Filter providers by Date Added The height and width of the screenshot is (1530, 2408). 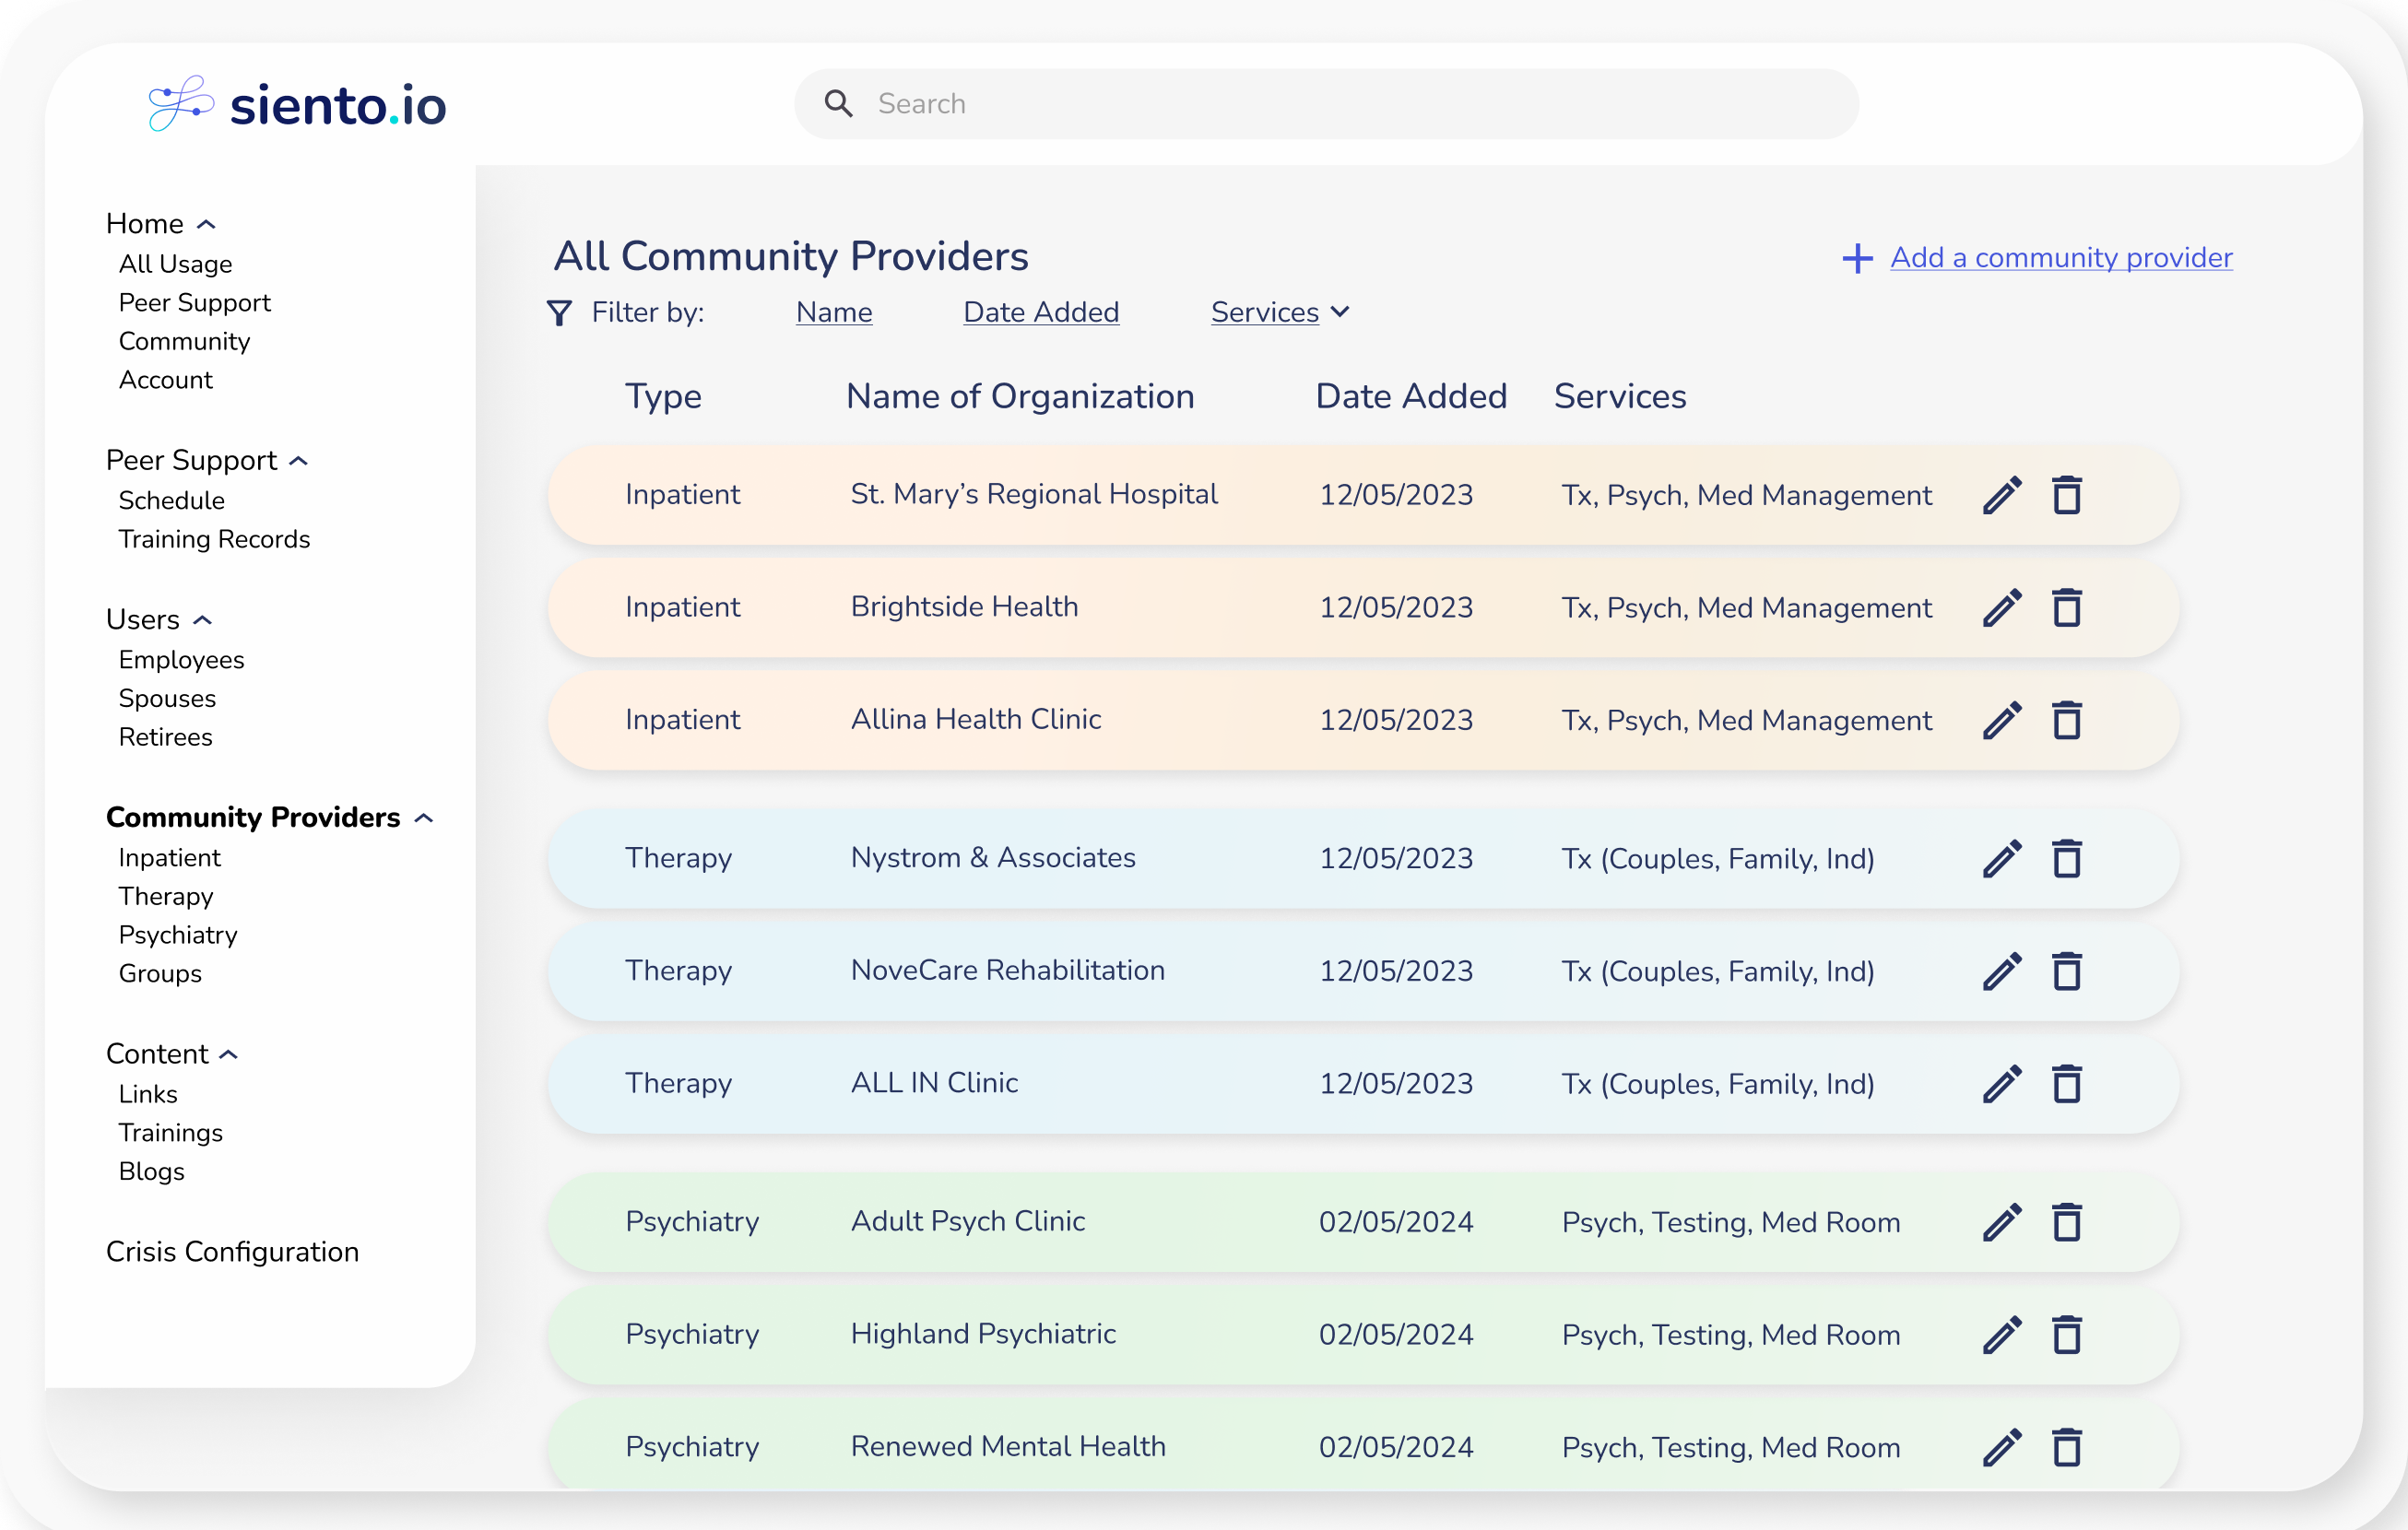tap(1041, 312)
